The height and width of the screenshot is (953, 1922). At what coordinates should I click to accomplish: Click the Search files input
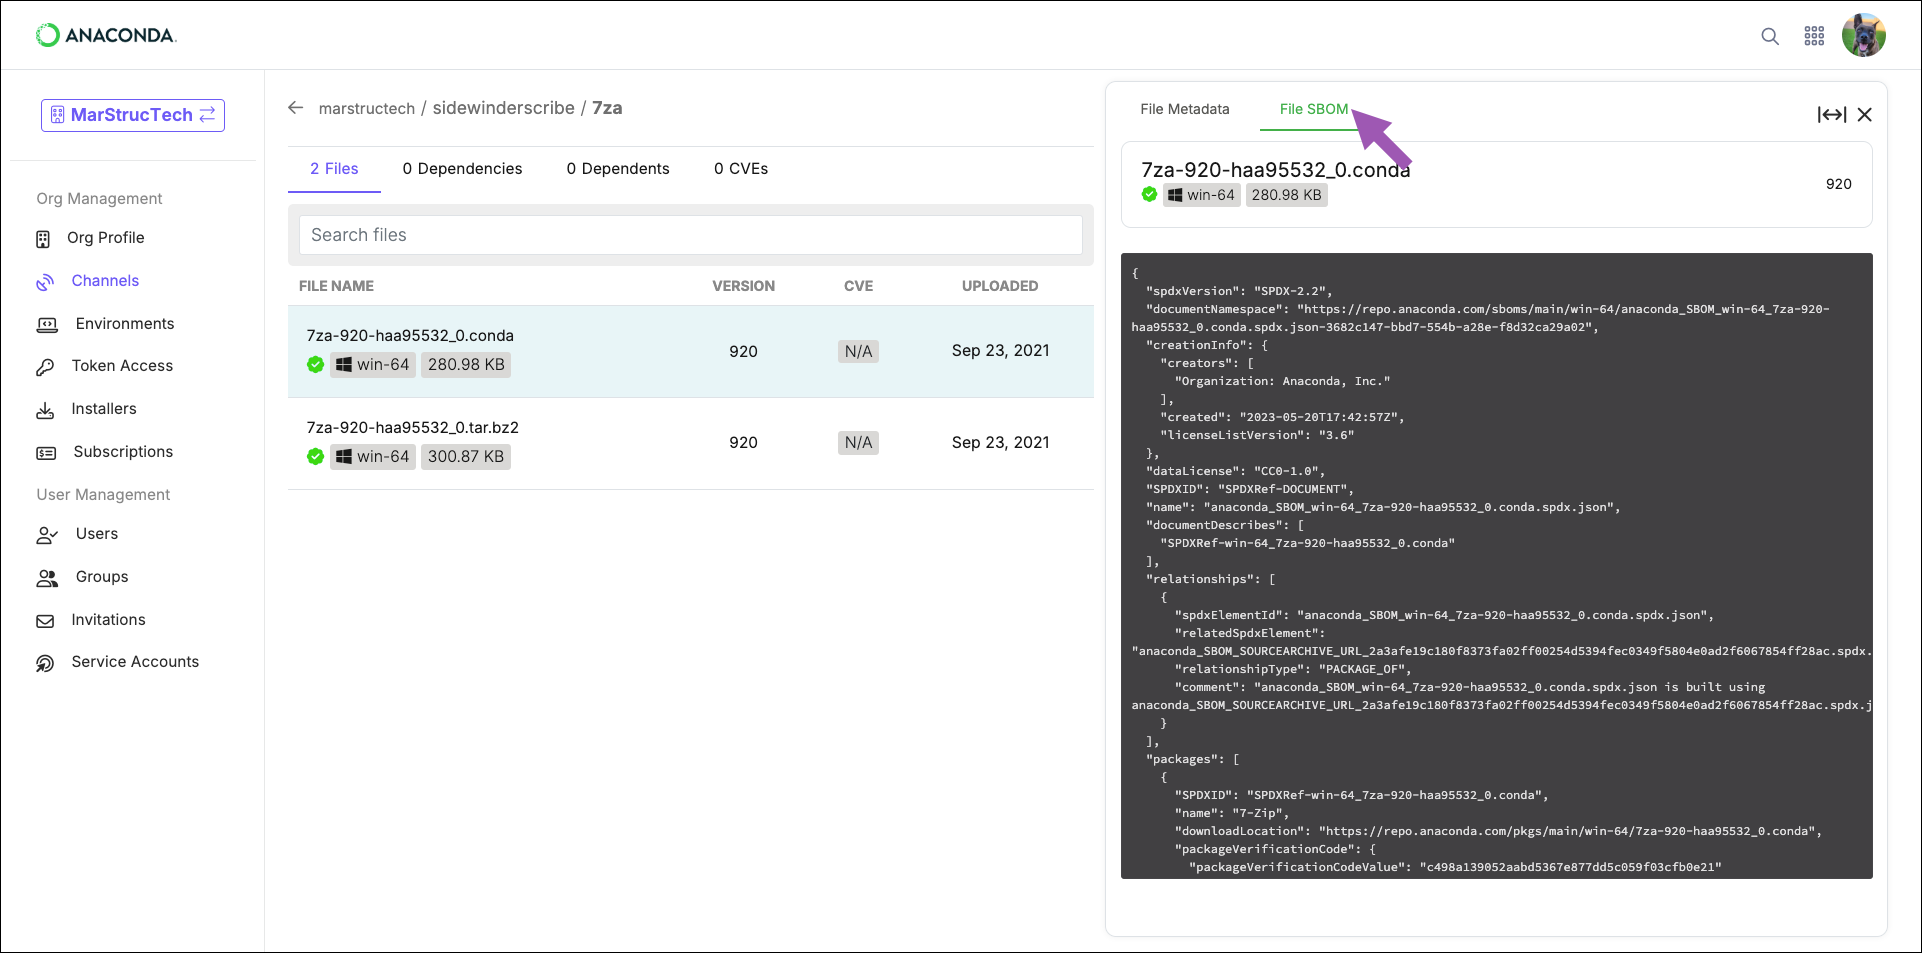tap(691, 235)
